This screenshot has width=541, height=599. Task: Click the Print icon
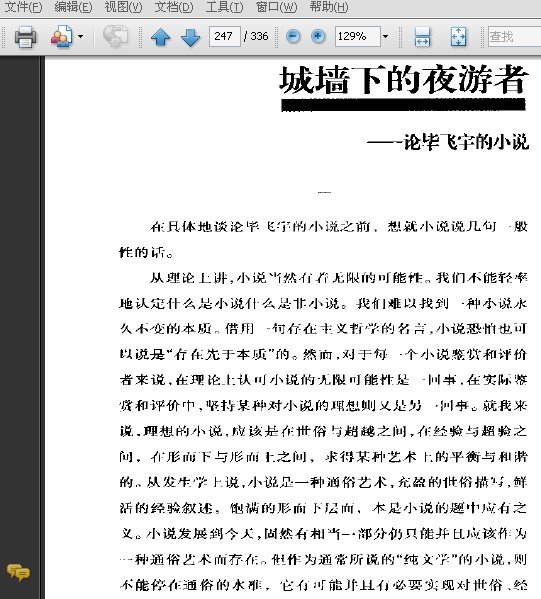click(x=26, y=37)
